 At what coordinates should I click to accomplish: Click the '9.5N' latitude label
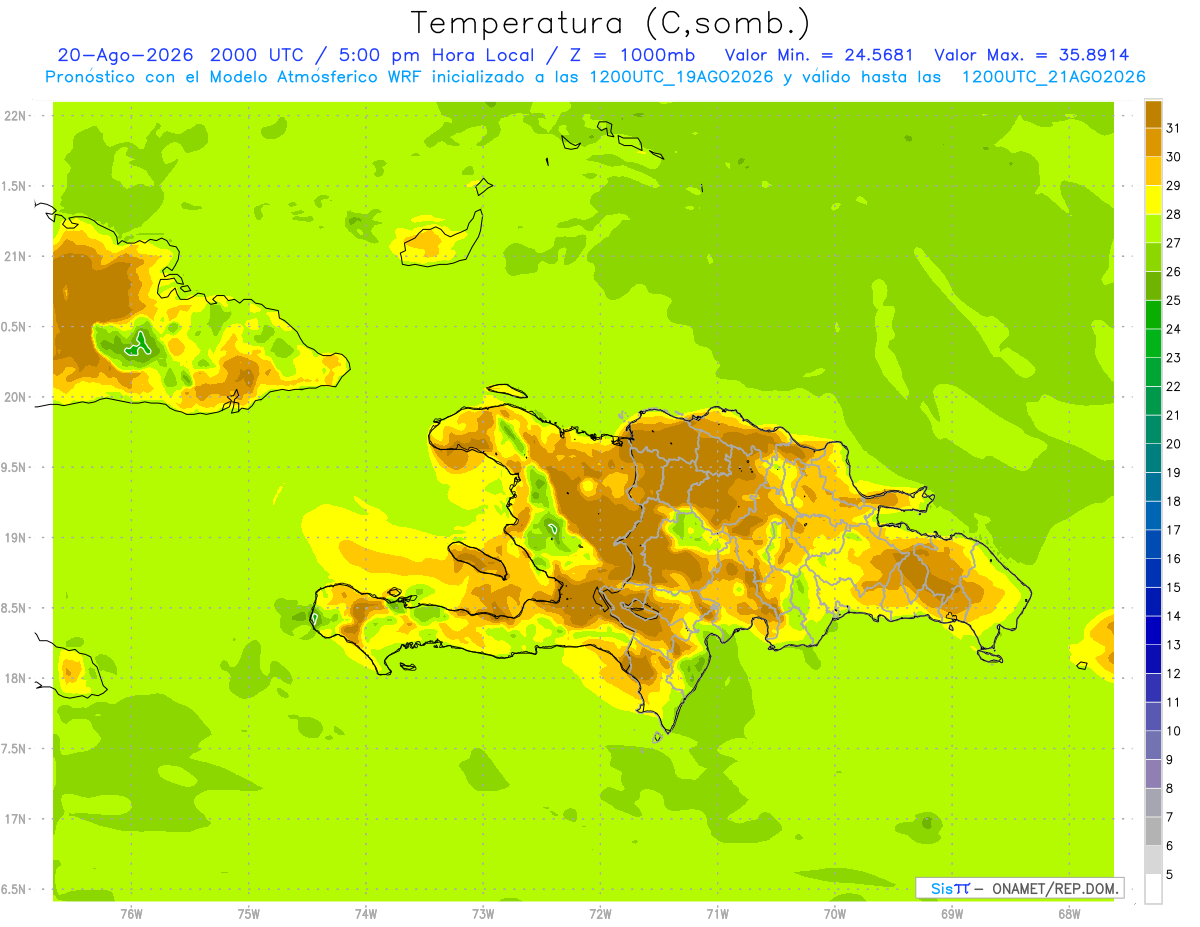pyautogui.click(x=14, y=467)
